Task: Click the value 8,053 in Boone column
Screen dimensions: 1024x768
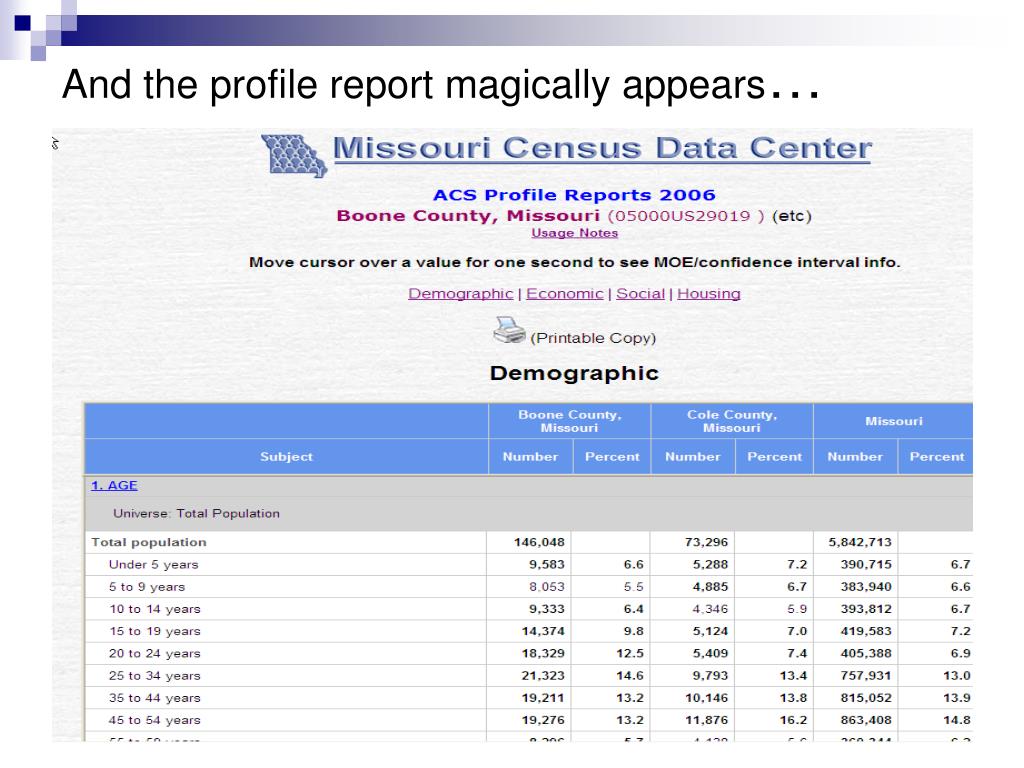Action: [x=547, y=586]
